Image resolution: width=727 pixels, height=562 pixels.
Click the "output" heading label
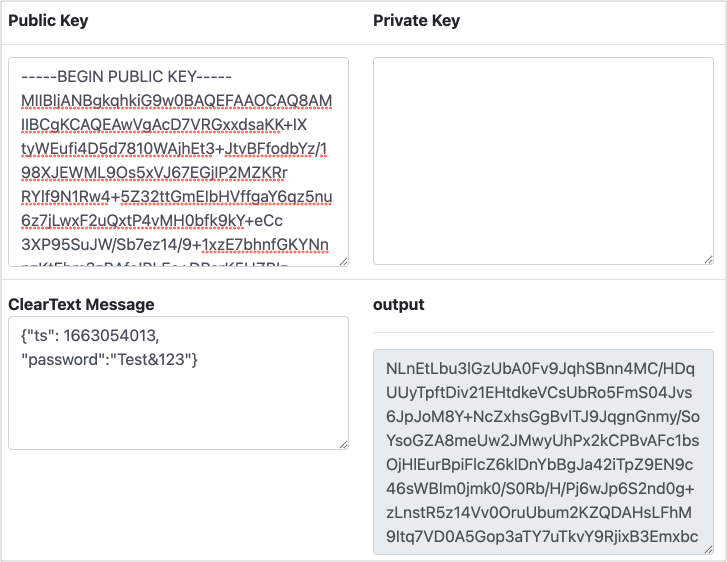pyautogui.click(x=398, y=304)
